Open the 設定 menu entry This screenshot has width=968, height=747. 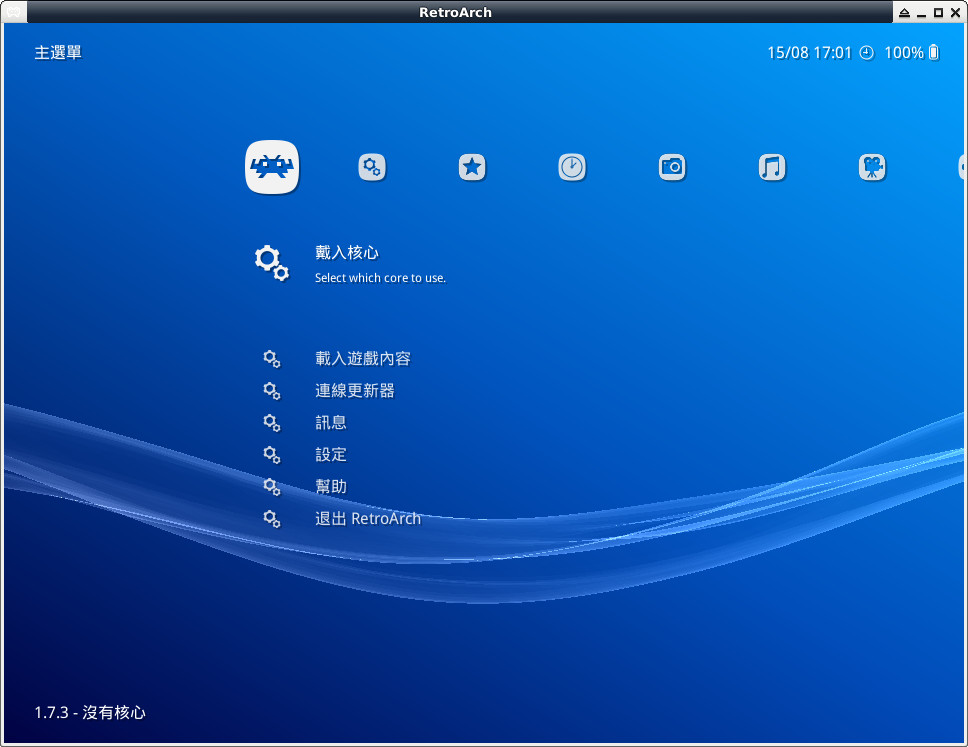point(330,455)
